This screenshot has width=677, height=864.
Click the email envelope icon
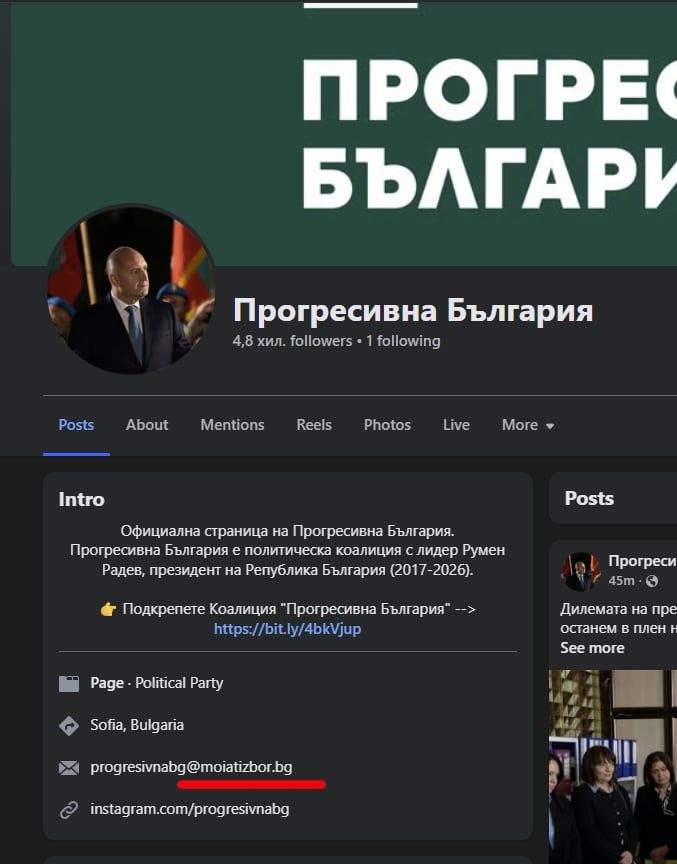(x=69, y=768)
